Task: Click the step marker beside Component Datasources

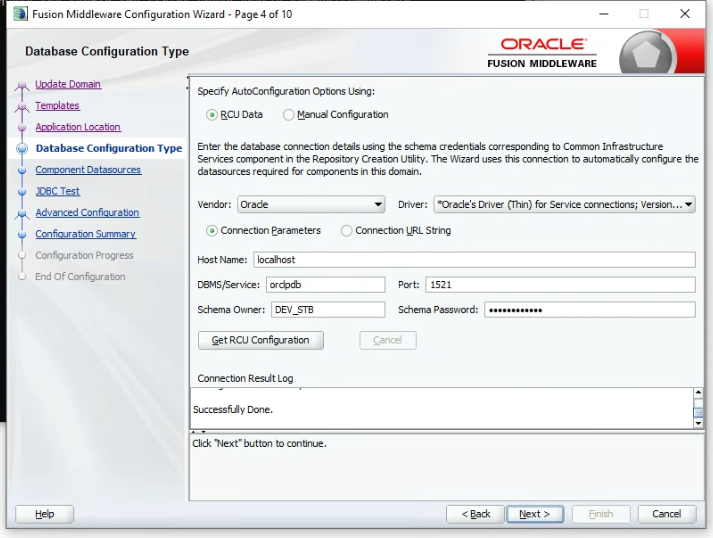Action: point(21,170)
